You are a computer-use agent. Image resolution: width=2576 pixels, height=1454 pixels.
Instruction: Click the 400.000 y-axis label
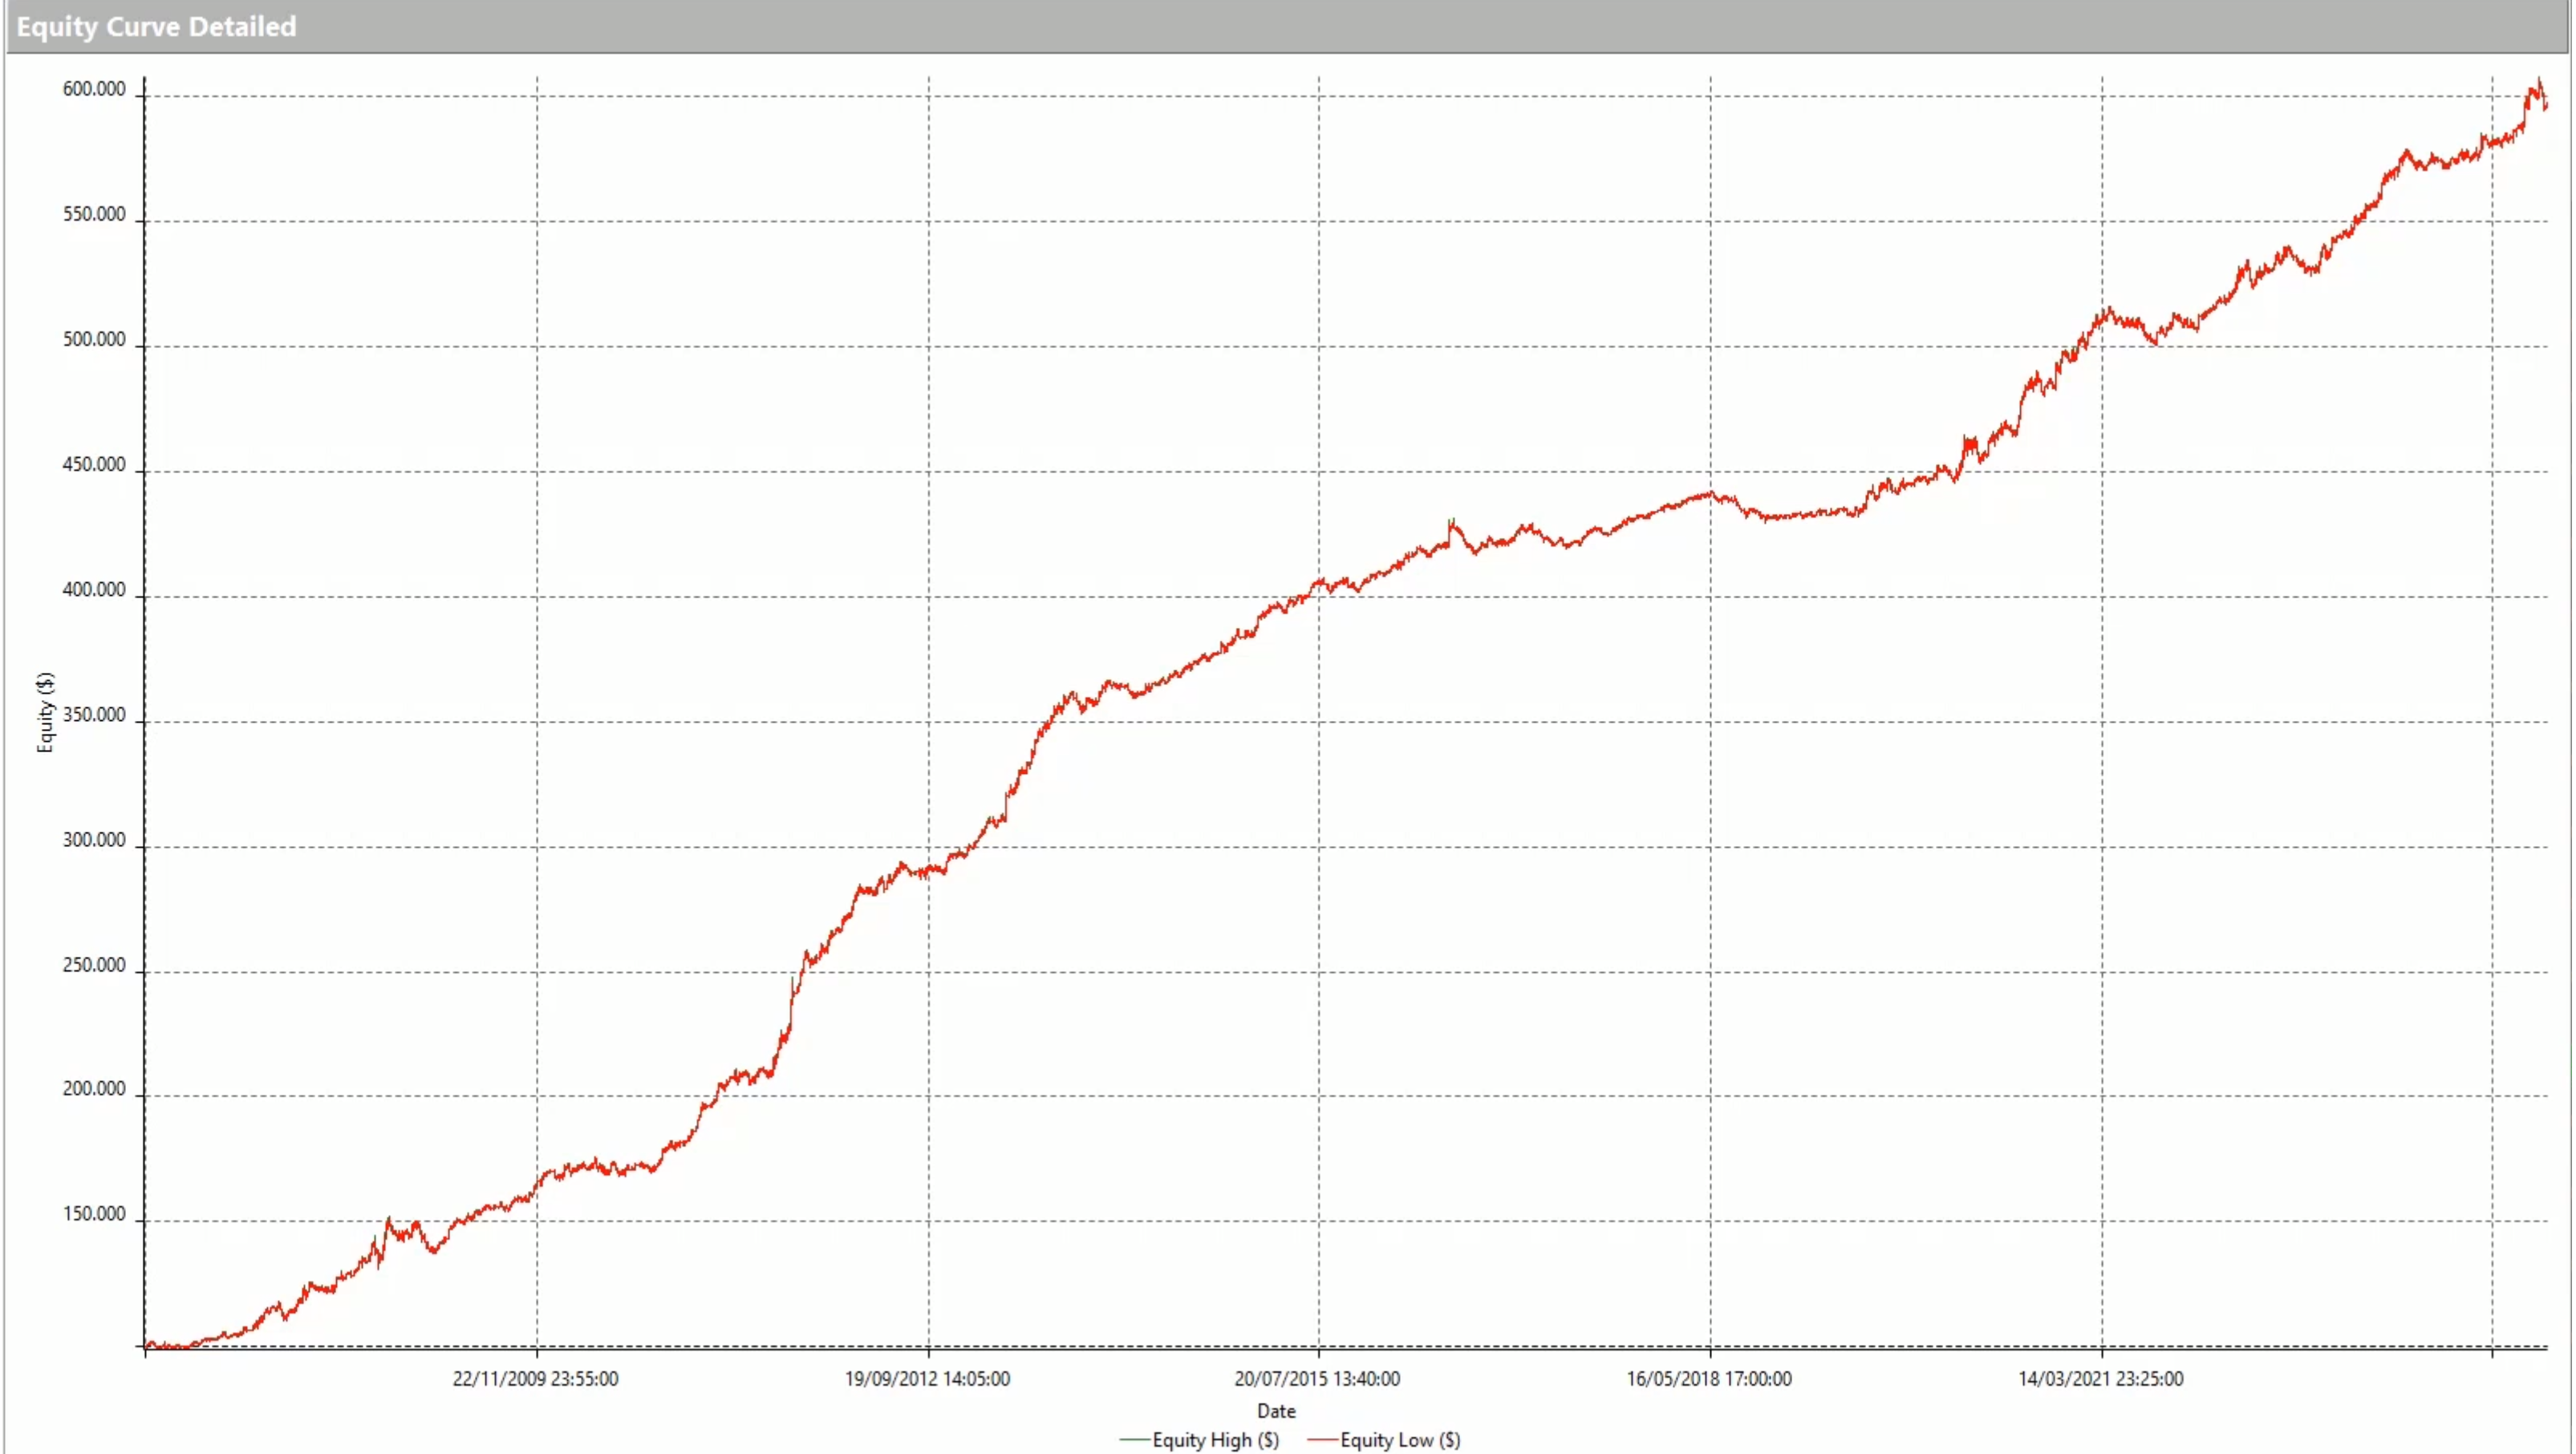click(x=94, y=589)
